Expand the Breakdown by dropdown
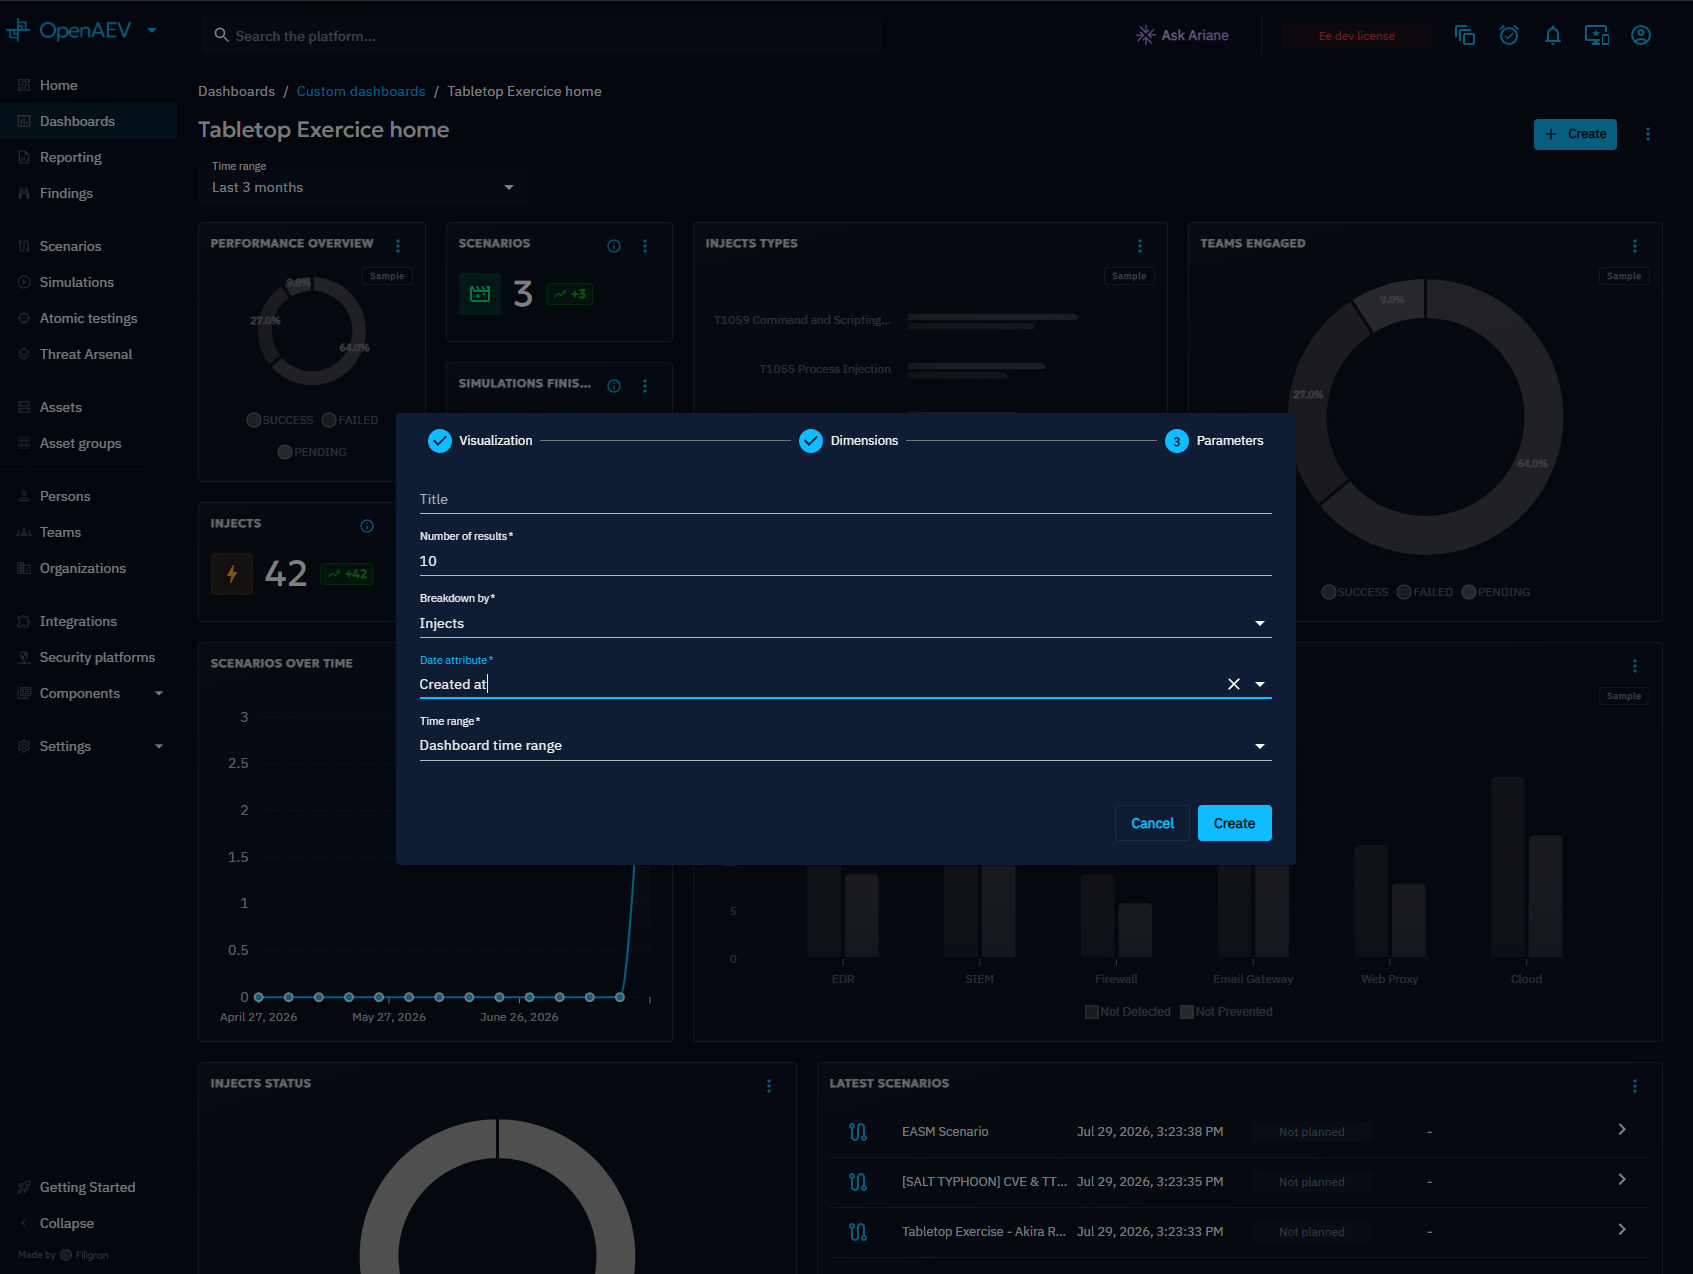 (x=845, y=623)
